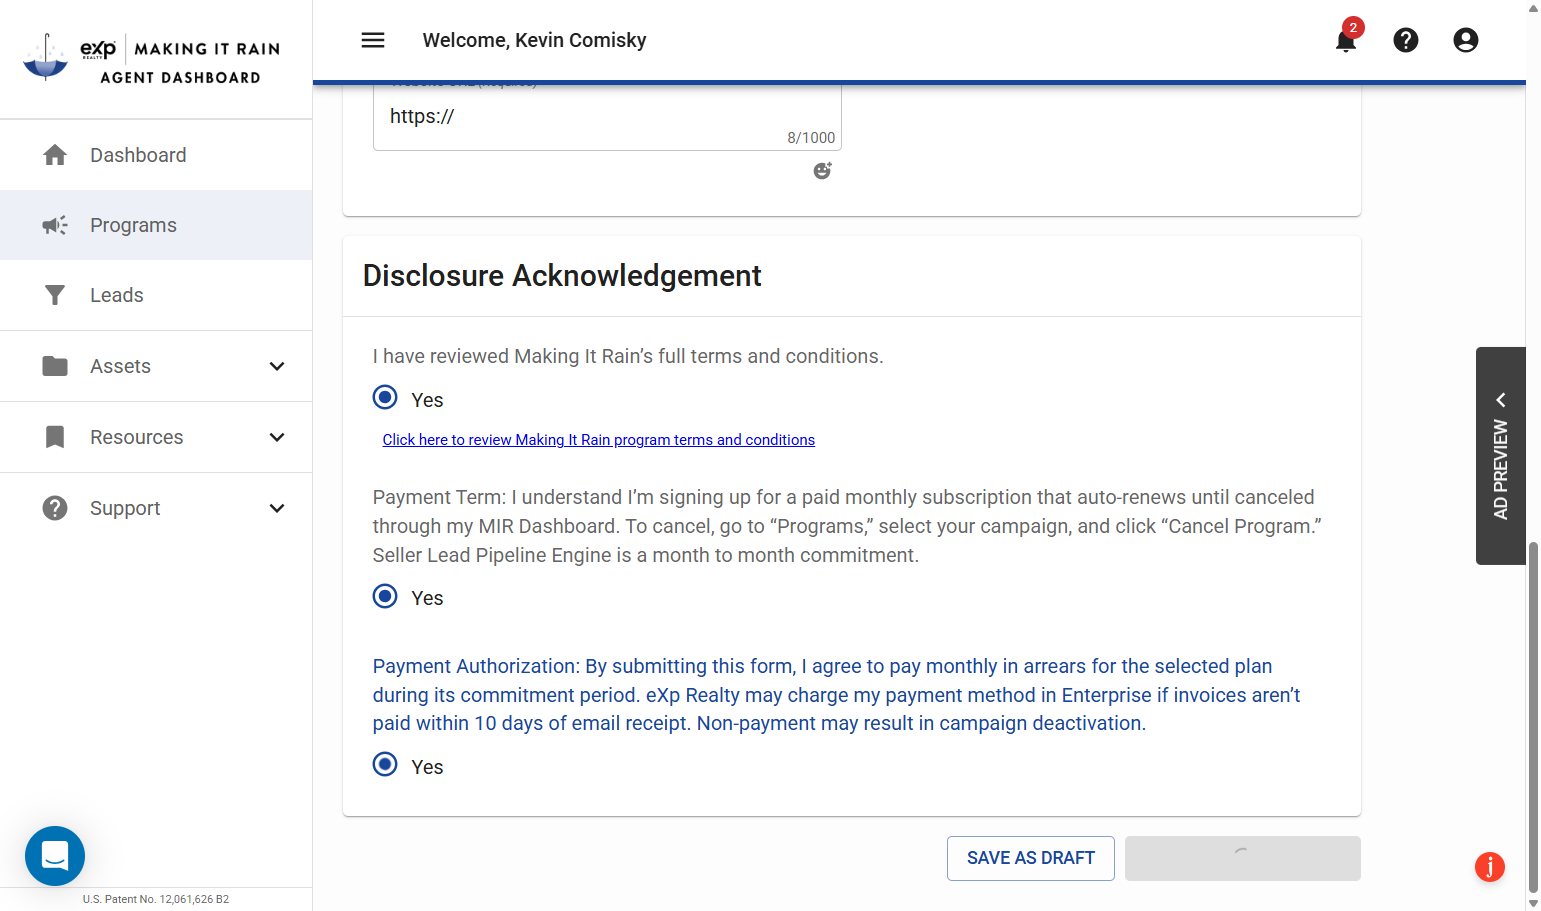The height and width of the screenshot is (911, 1541).
Task: Click the Support question mark icon
Action: (55, 508)
